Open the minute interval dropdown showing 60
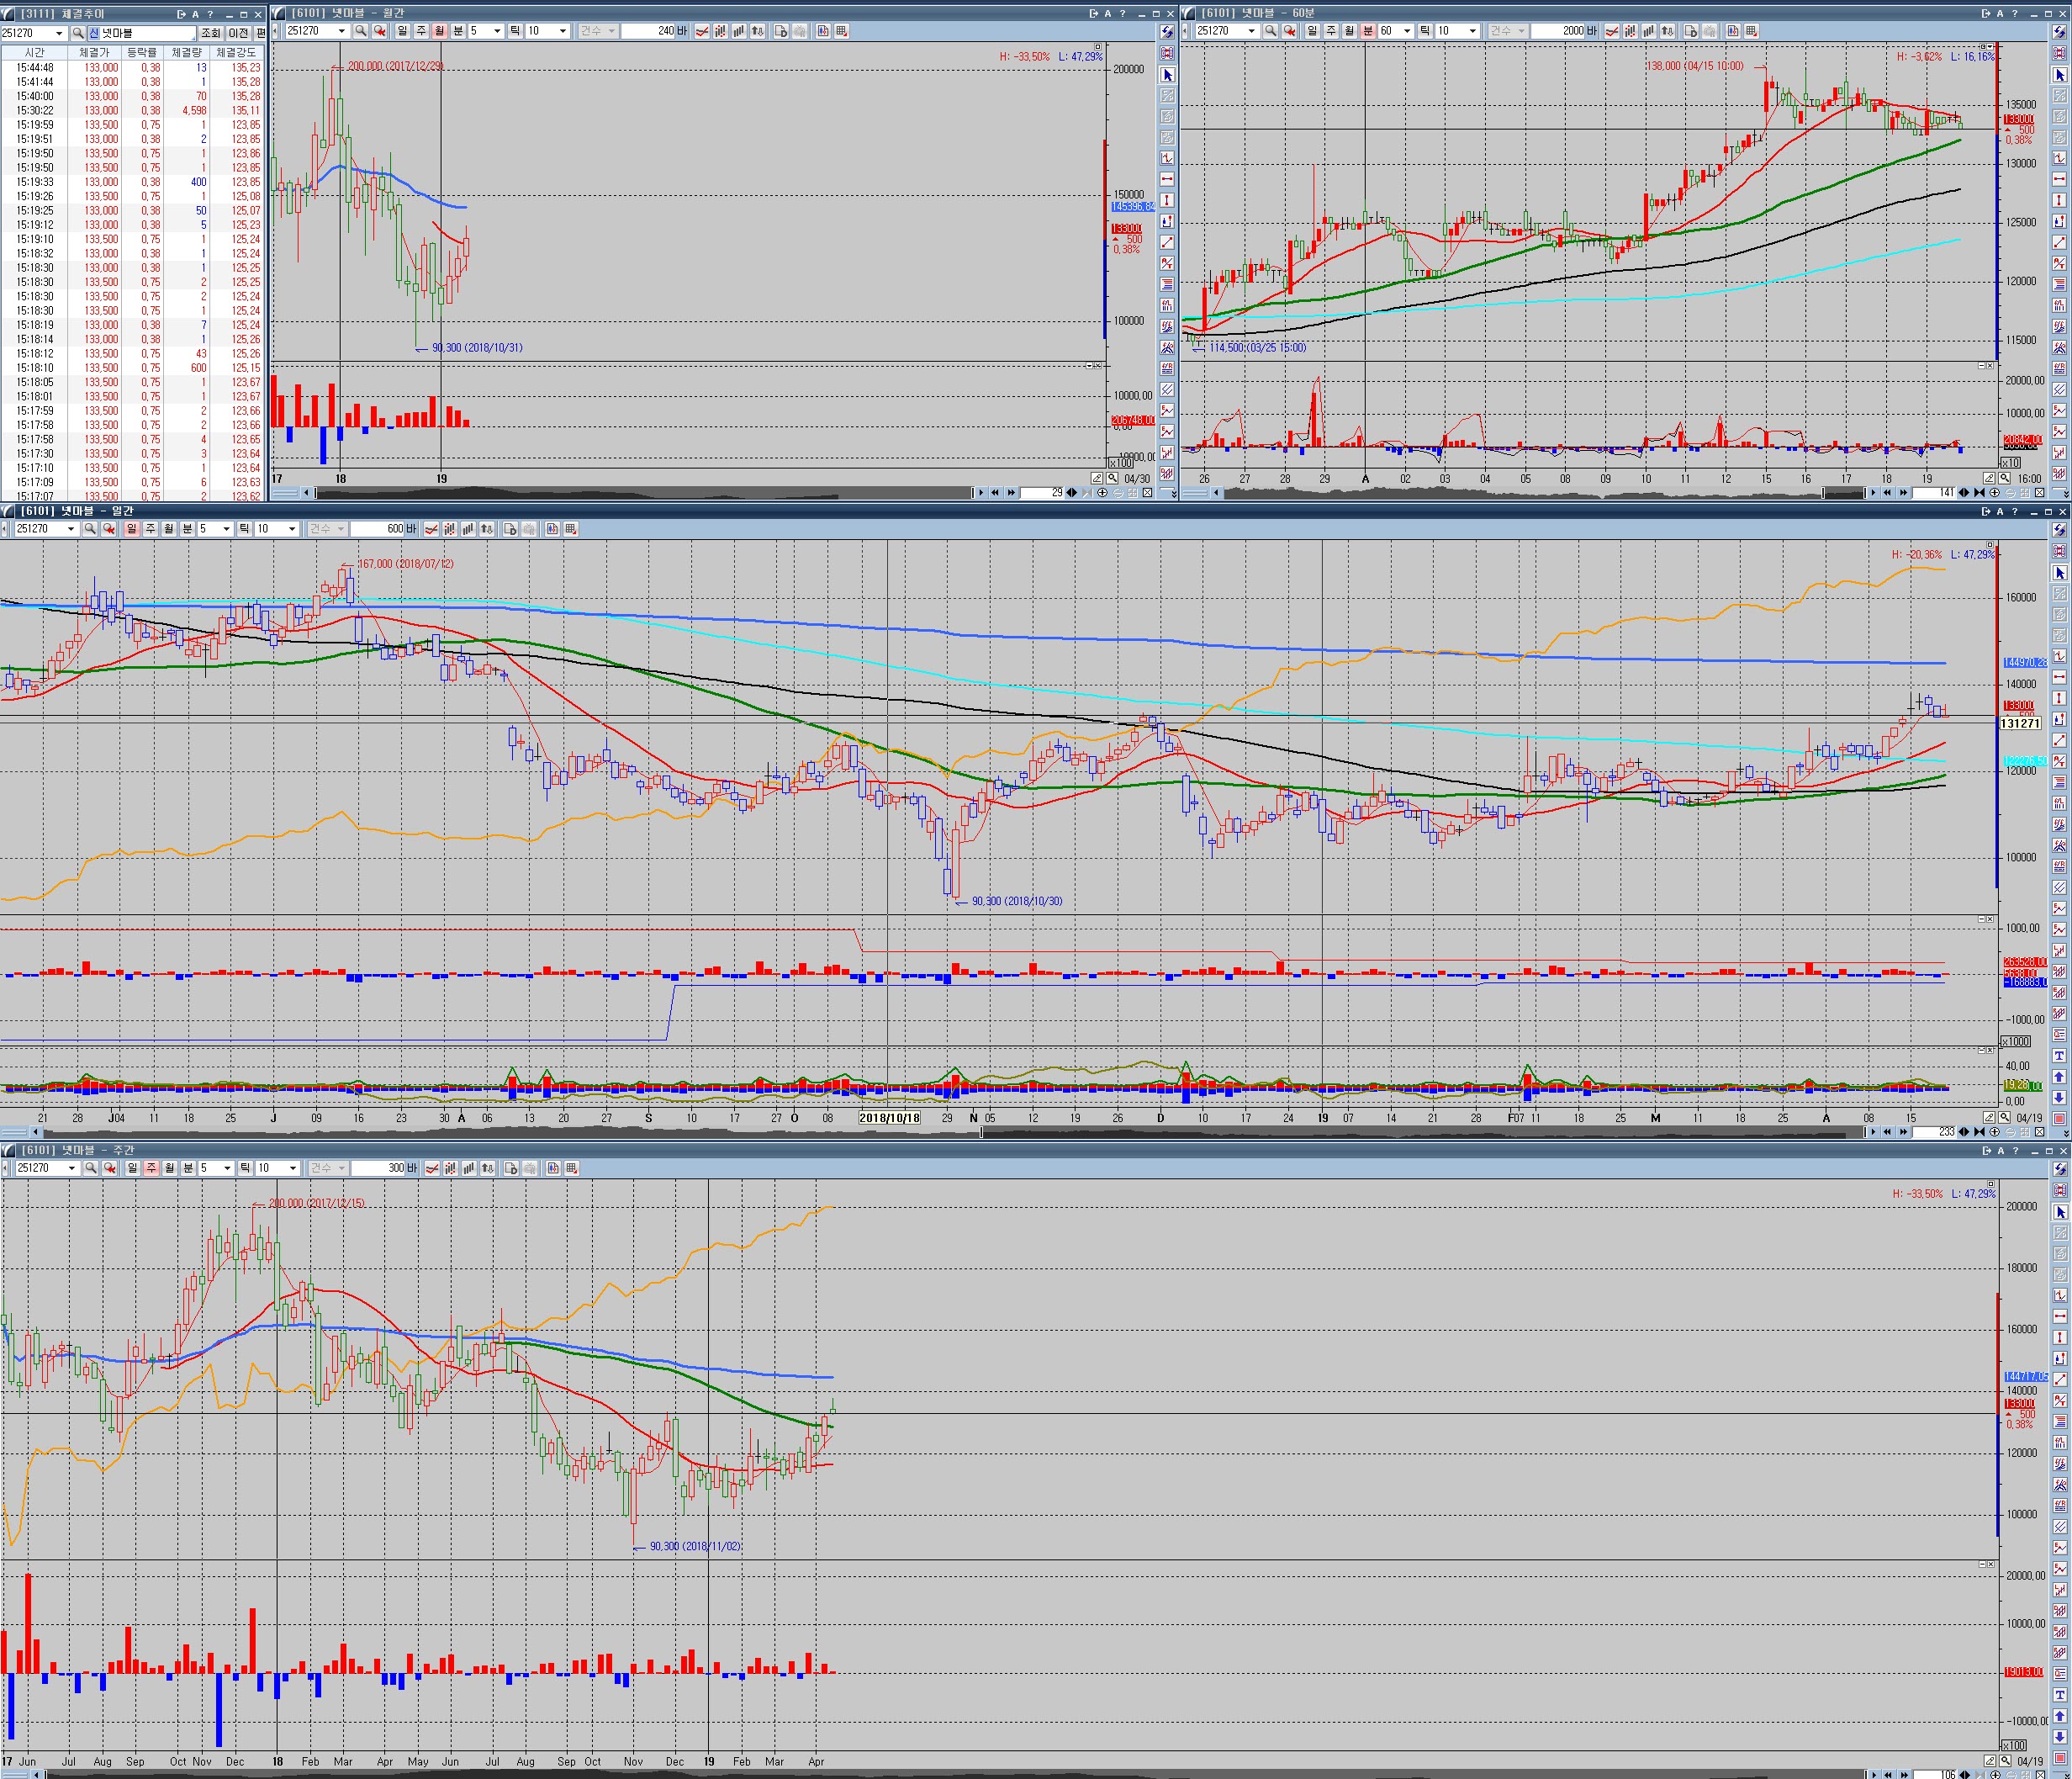Viewport: 2072px width, 1779px height. (1407, 31)
